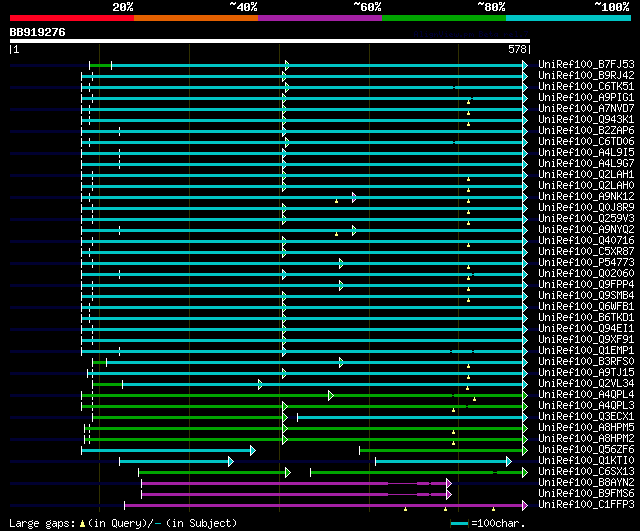Click the red 20% legend color bar
This screenshot has width=640, height=531.
[x=72, y=18]
